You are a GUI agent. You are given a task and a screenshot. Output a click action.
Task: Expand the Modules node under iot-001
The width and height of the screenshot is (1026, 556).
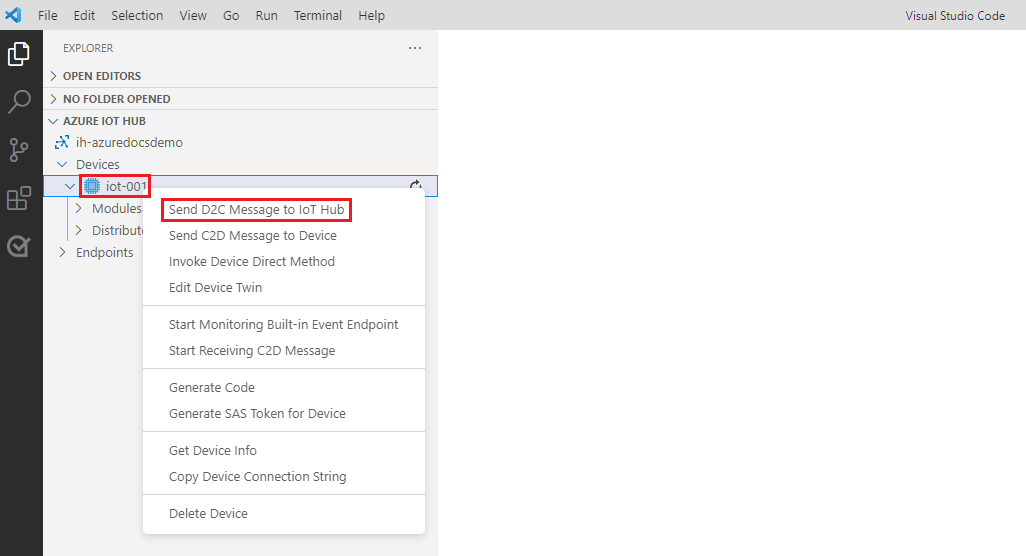80,209
